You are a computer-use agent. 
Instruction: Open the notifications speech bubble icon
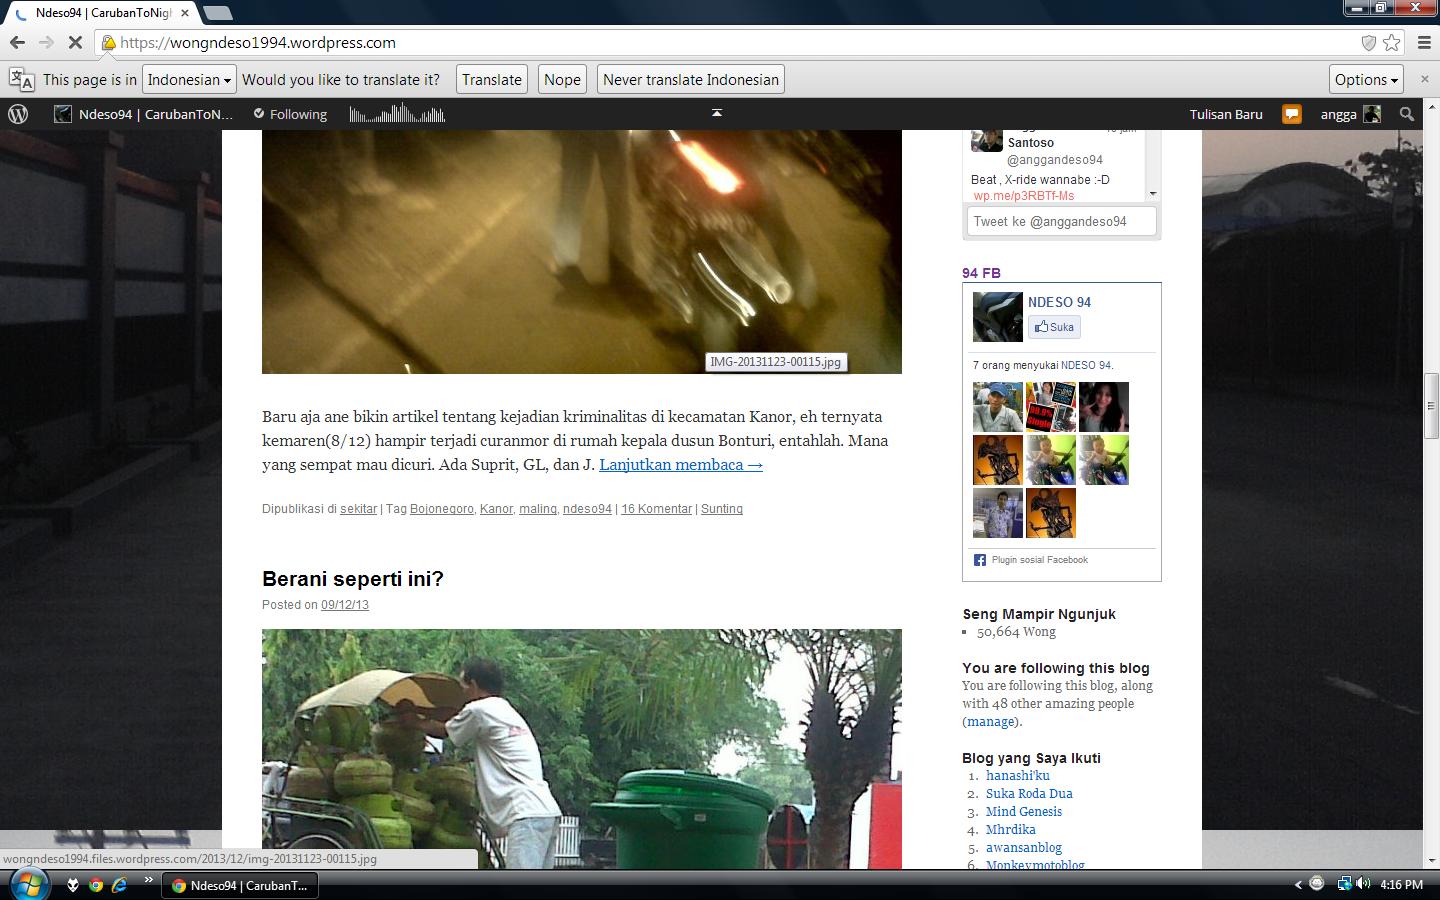coord(1291,114)
